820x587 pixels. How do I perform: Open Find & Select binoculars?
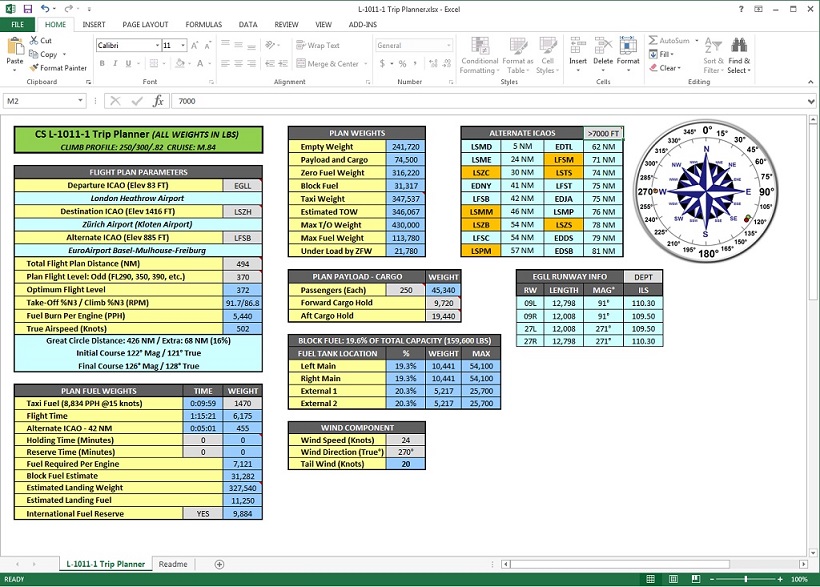point(738,55)
